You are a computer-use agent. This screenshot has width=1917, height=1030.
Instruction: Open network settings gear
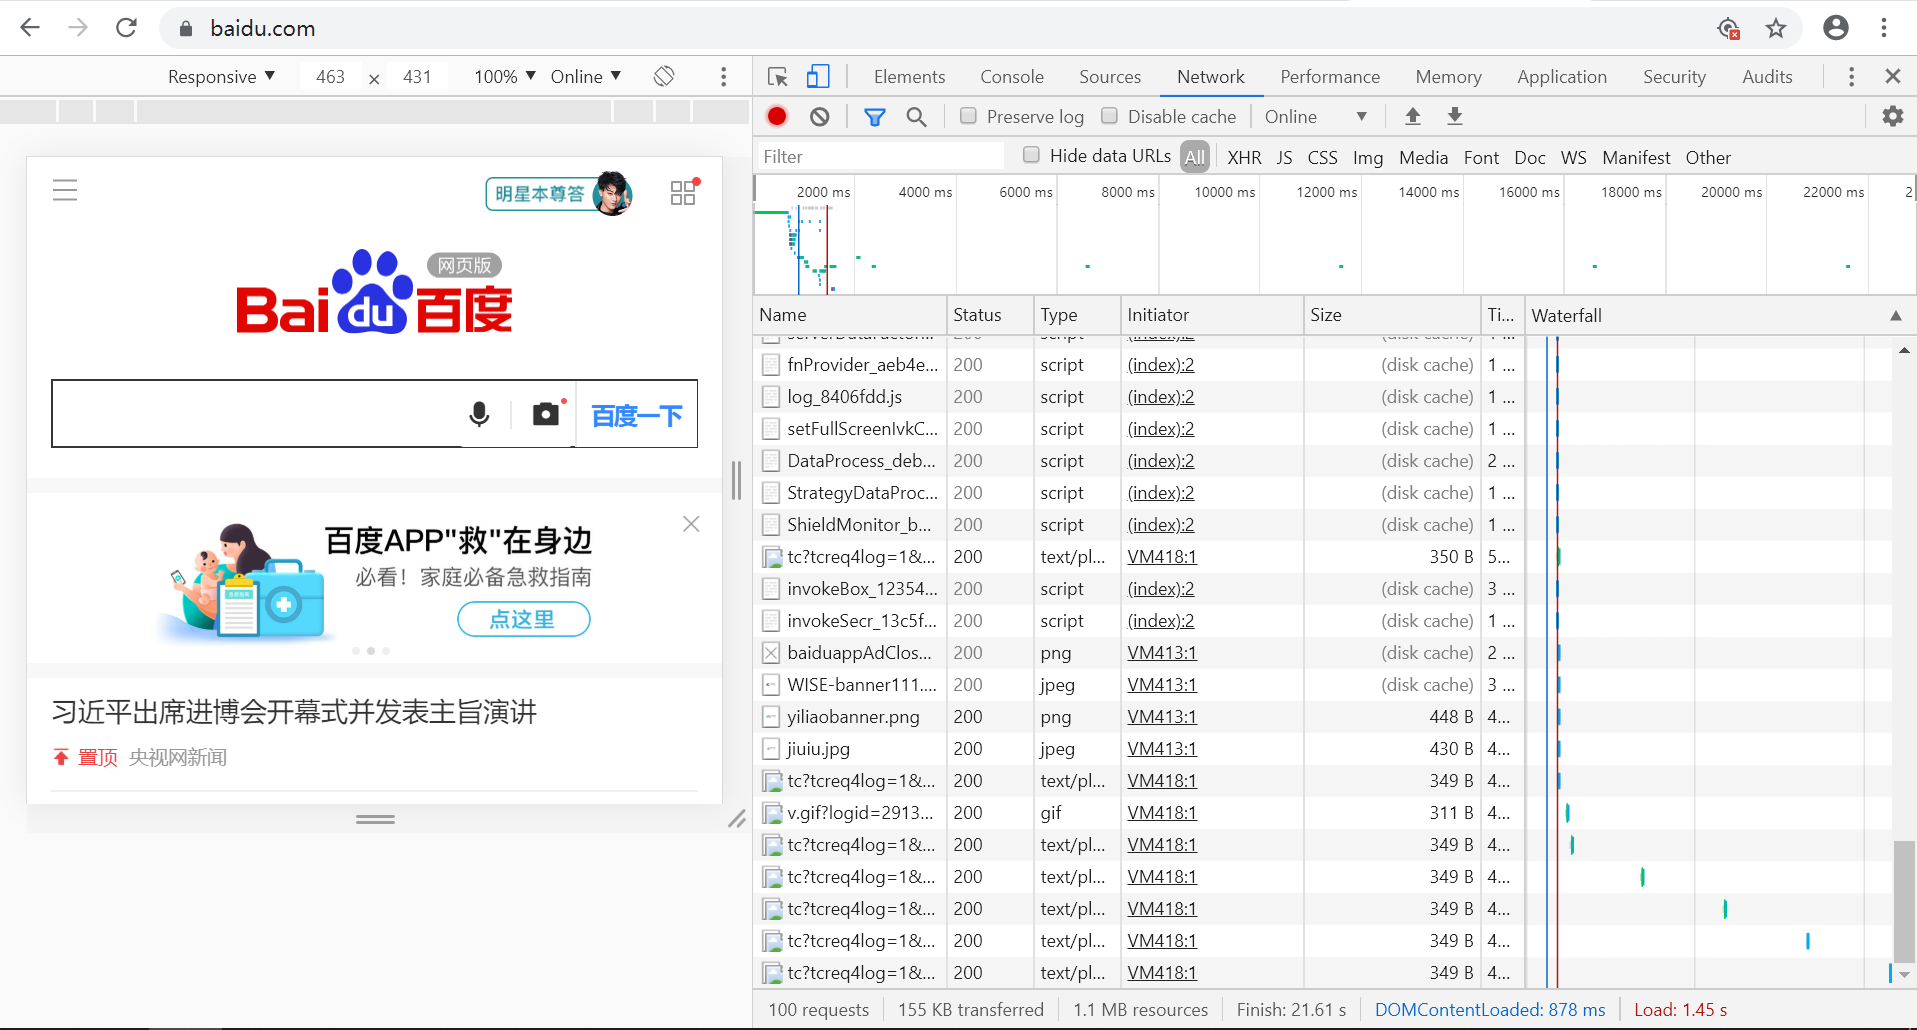1893,116
